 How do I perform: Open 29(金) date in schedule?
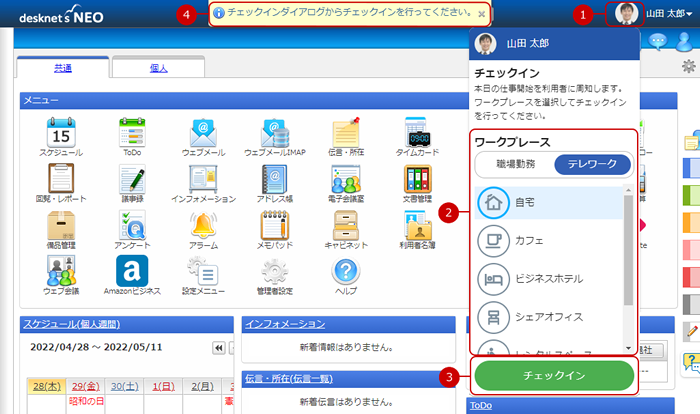tap(86, 386)
